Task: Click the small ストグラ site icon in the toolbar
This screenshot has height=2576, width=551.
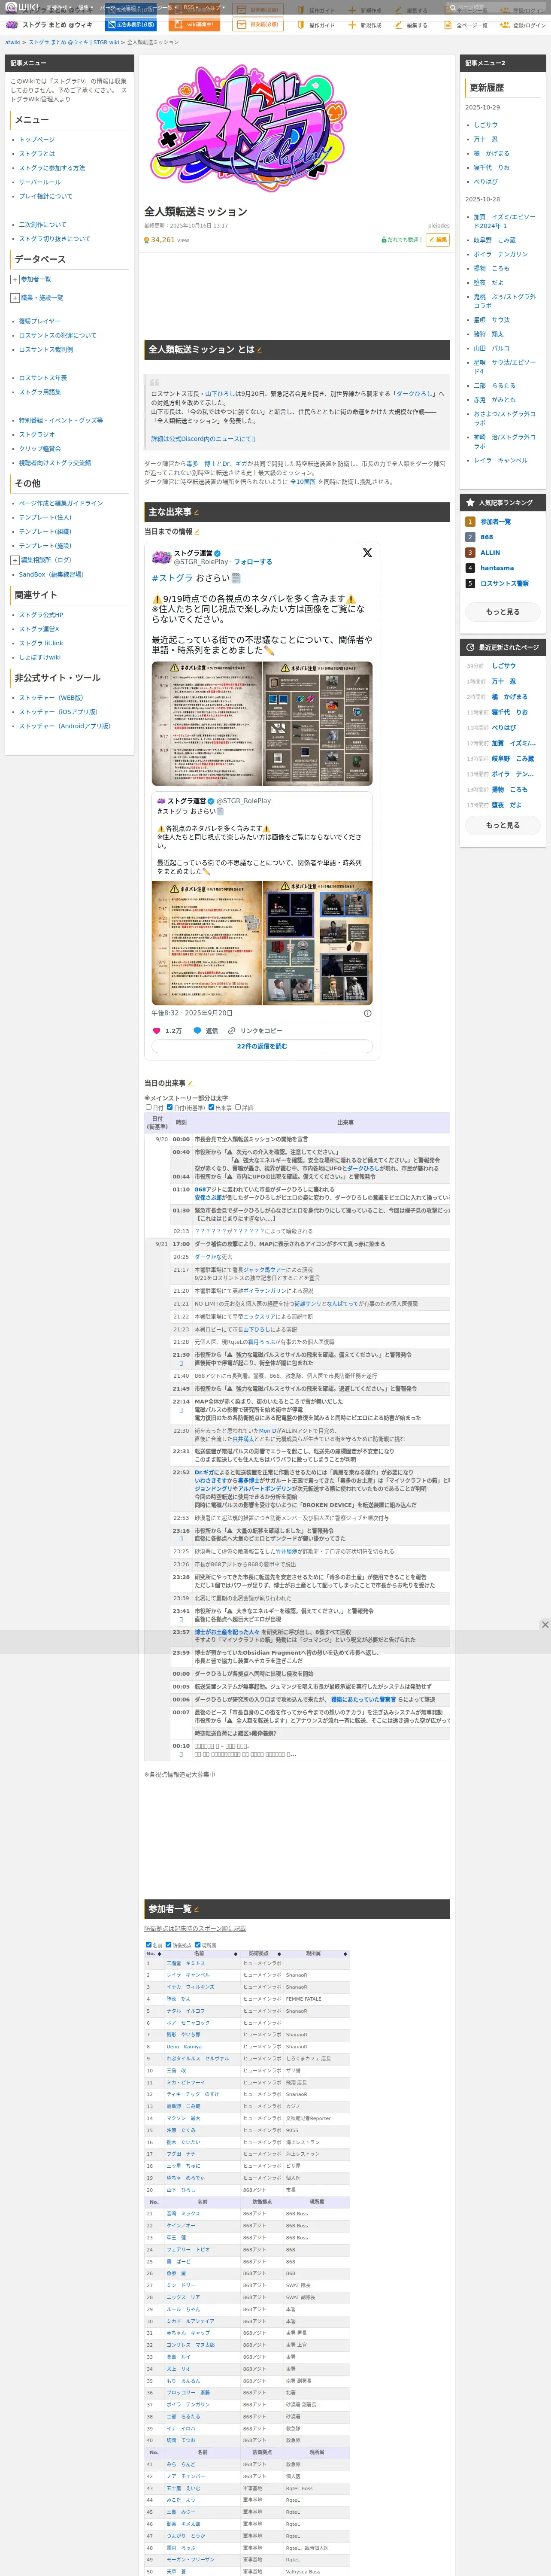Action: tap(11, 24)
